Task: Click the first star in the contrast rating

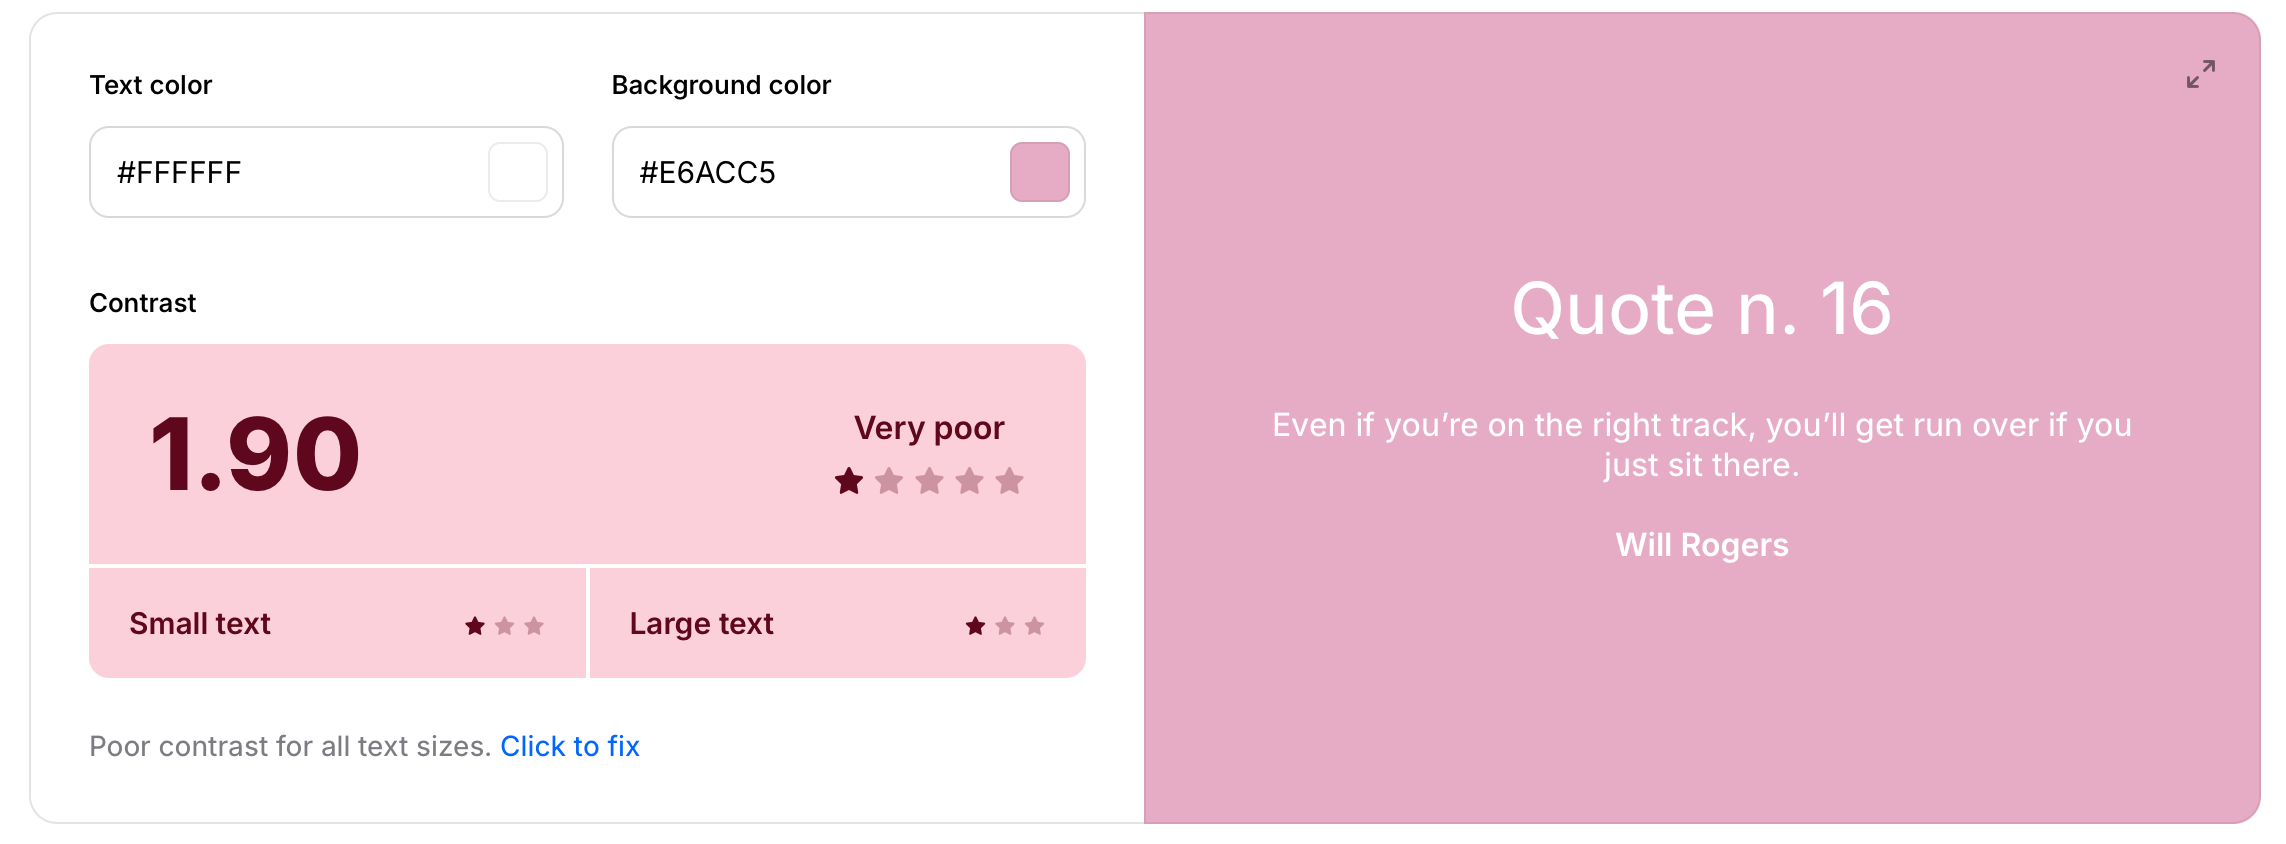Action: point(849,482)
